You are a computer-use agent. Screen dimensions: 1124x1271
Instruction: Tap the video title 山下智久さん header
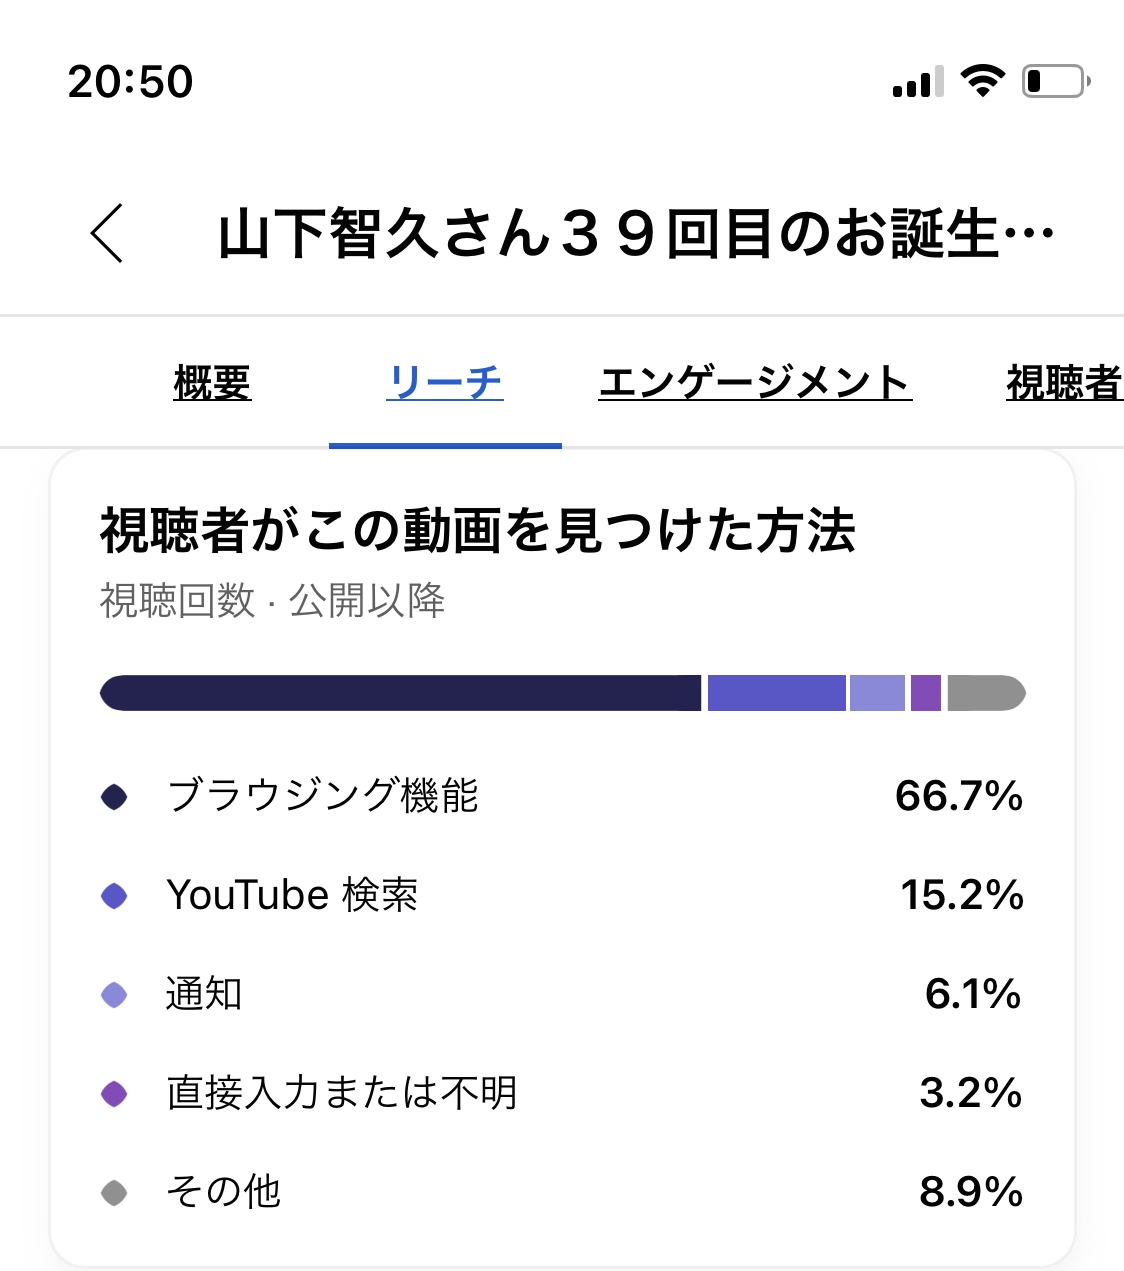point(636,234)
